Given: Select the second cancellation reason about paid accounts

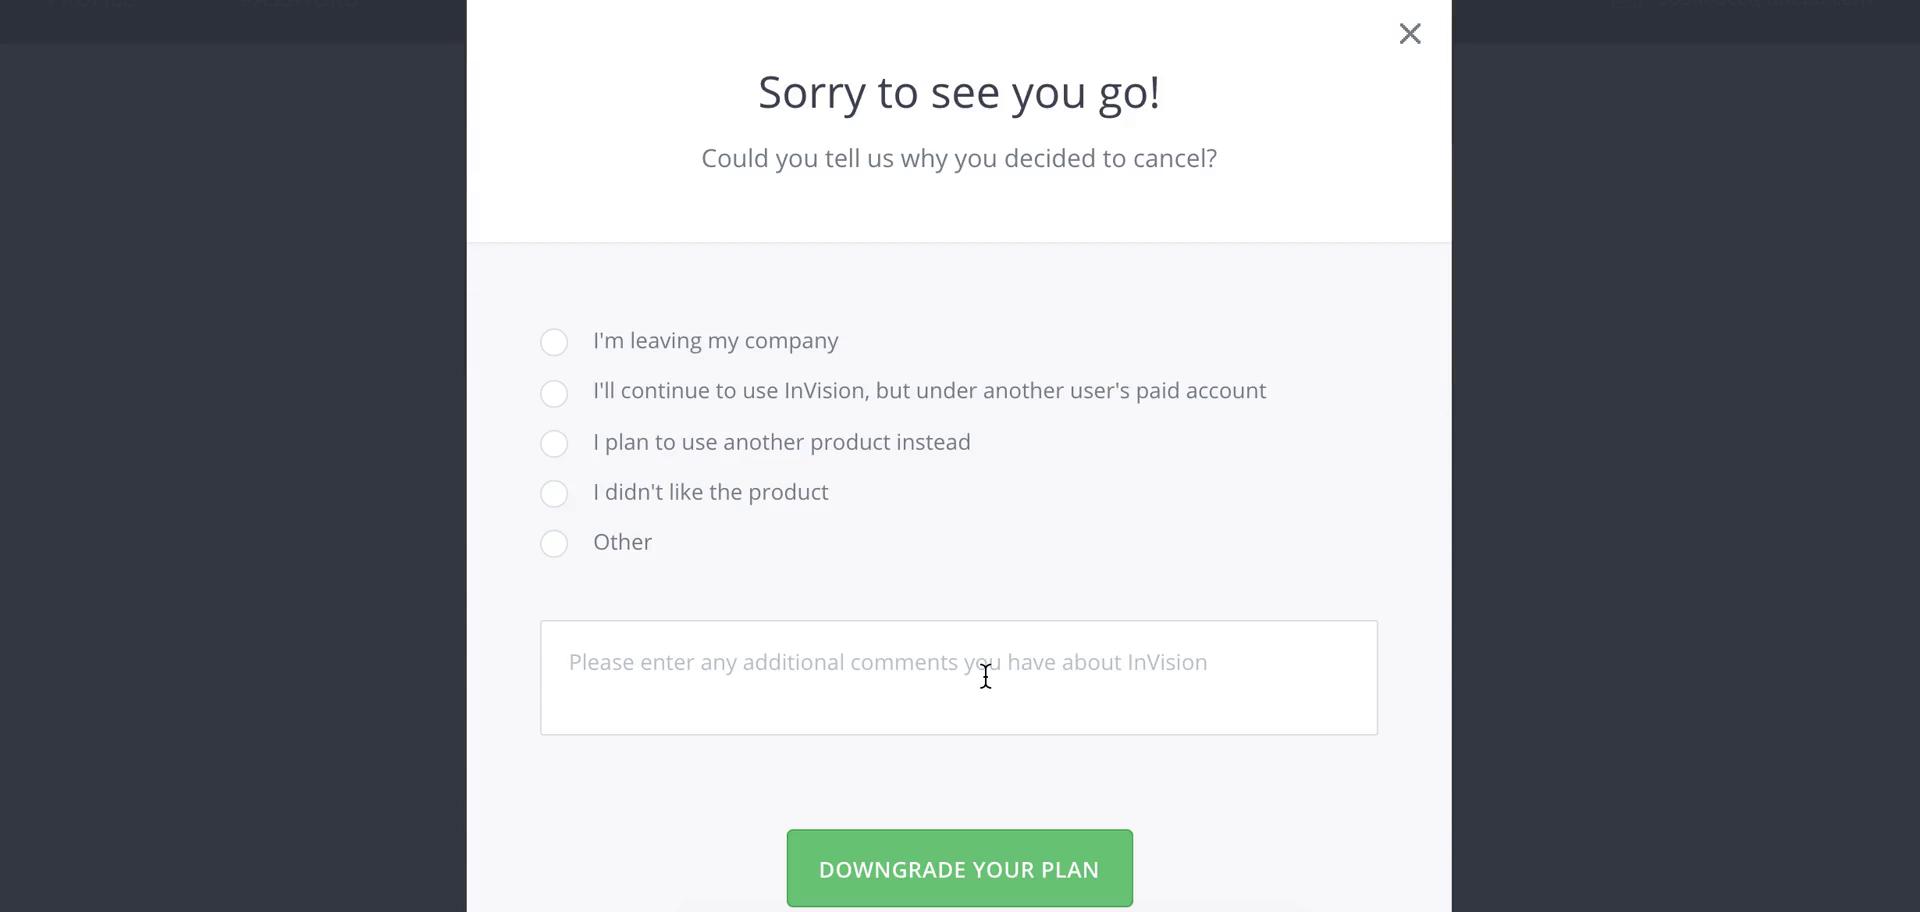Looking at the screenshot, I should tap(554, 393).
